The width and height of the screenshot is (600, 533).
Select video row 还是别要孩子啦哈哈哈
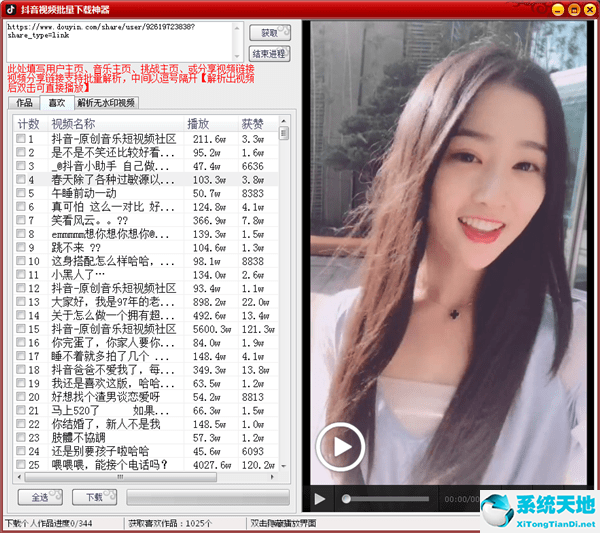pos(146,451)
